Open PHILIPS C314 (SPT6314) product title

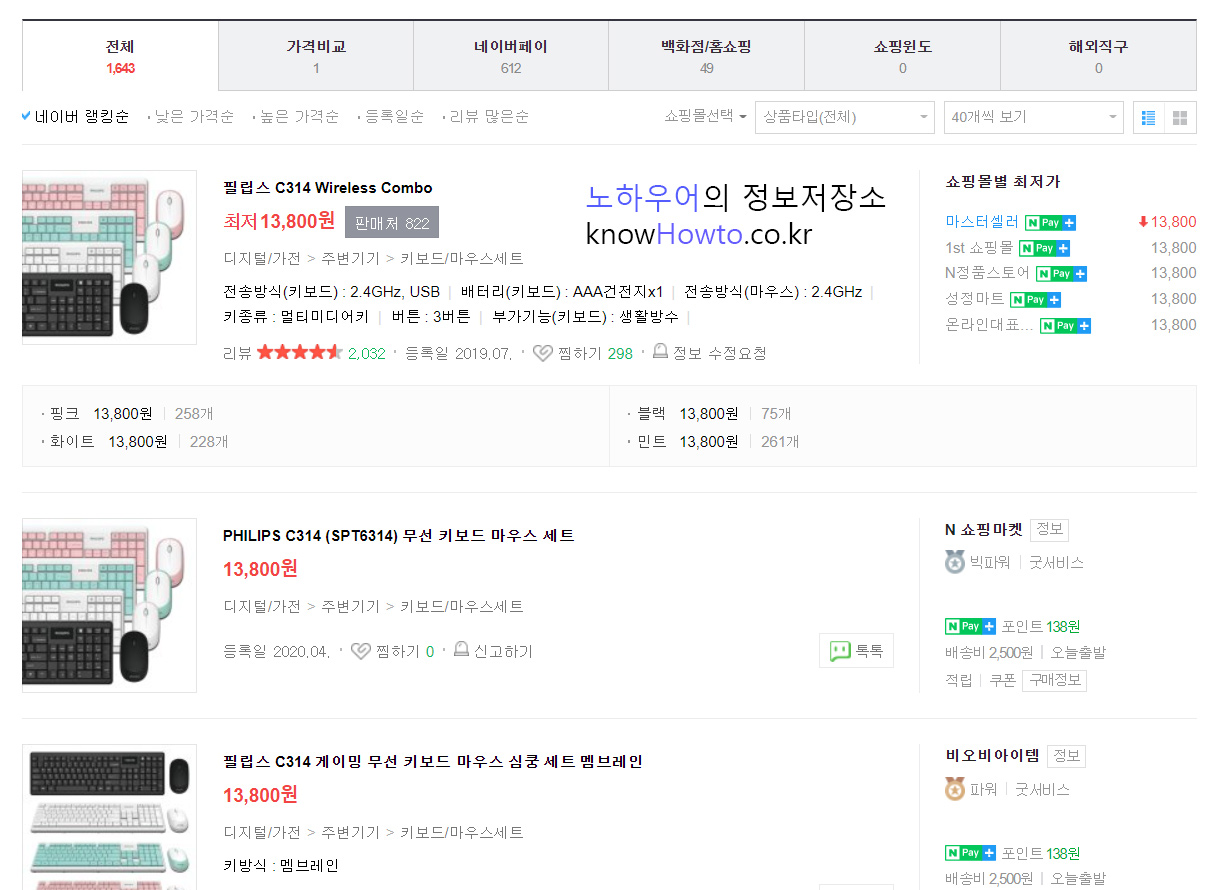coord(399,536)
